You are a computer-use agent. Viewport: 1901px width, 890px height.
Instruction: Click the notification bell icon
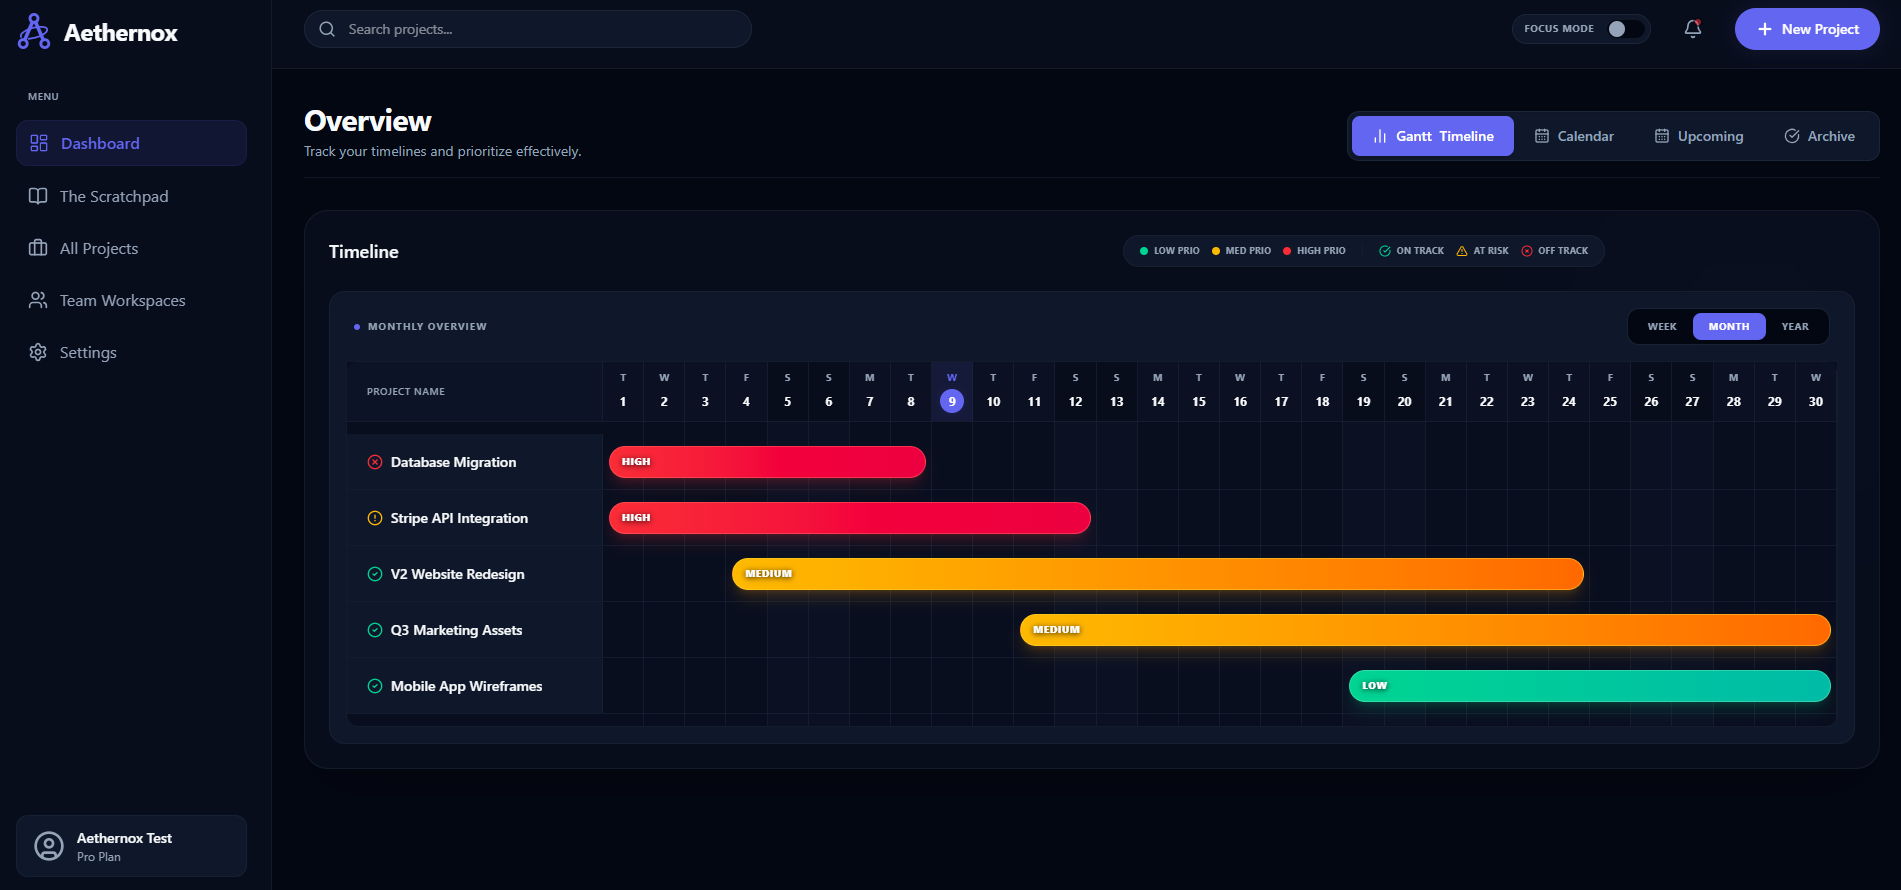click(x=1693, y=29)
